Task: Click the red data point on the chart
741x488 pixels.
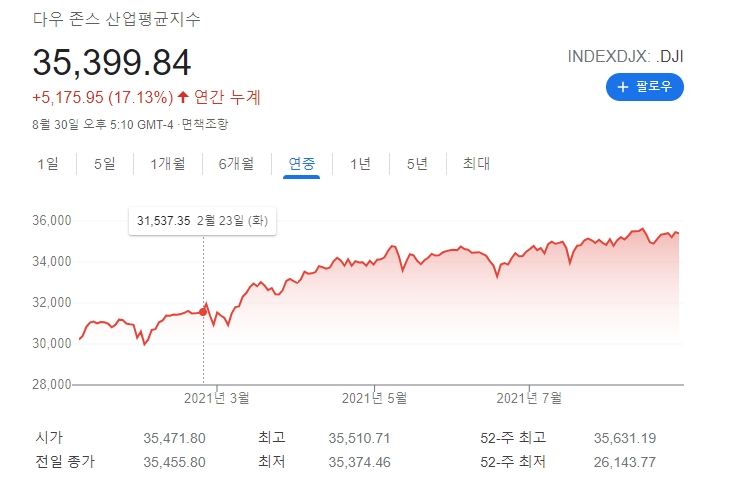Action: (203, 312)
